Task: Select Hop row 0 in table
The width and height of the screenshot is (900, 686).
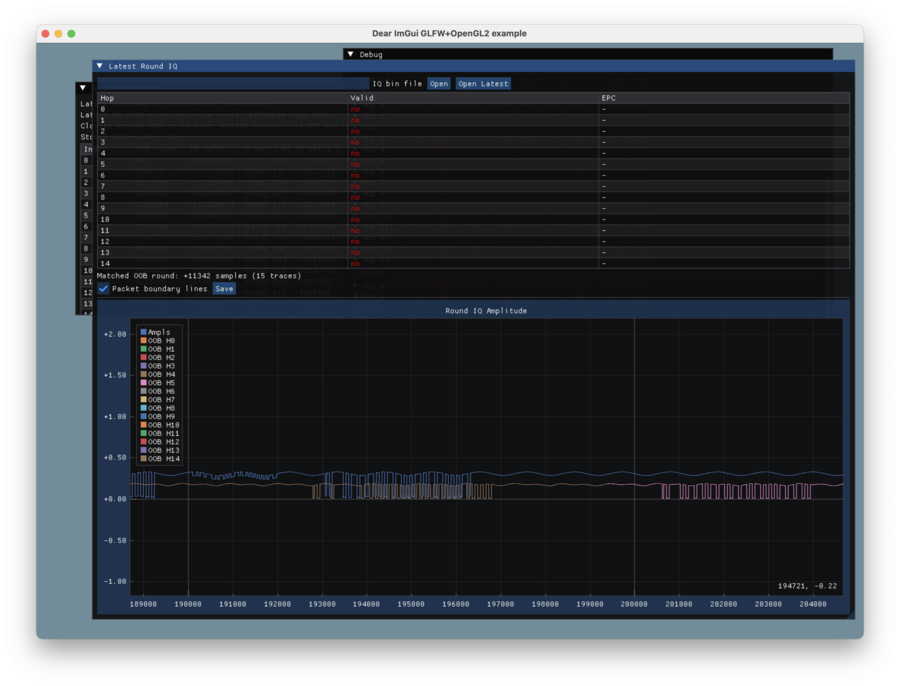Action: [x=473, y=109]
